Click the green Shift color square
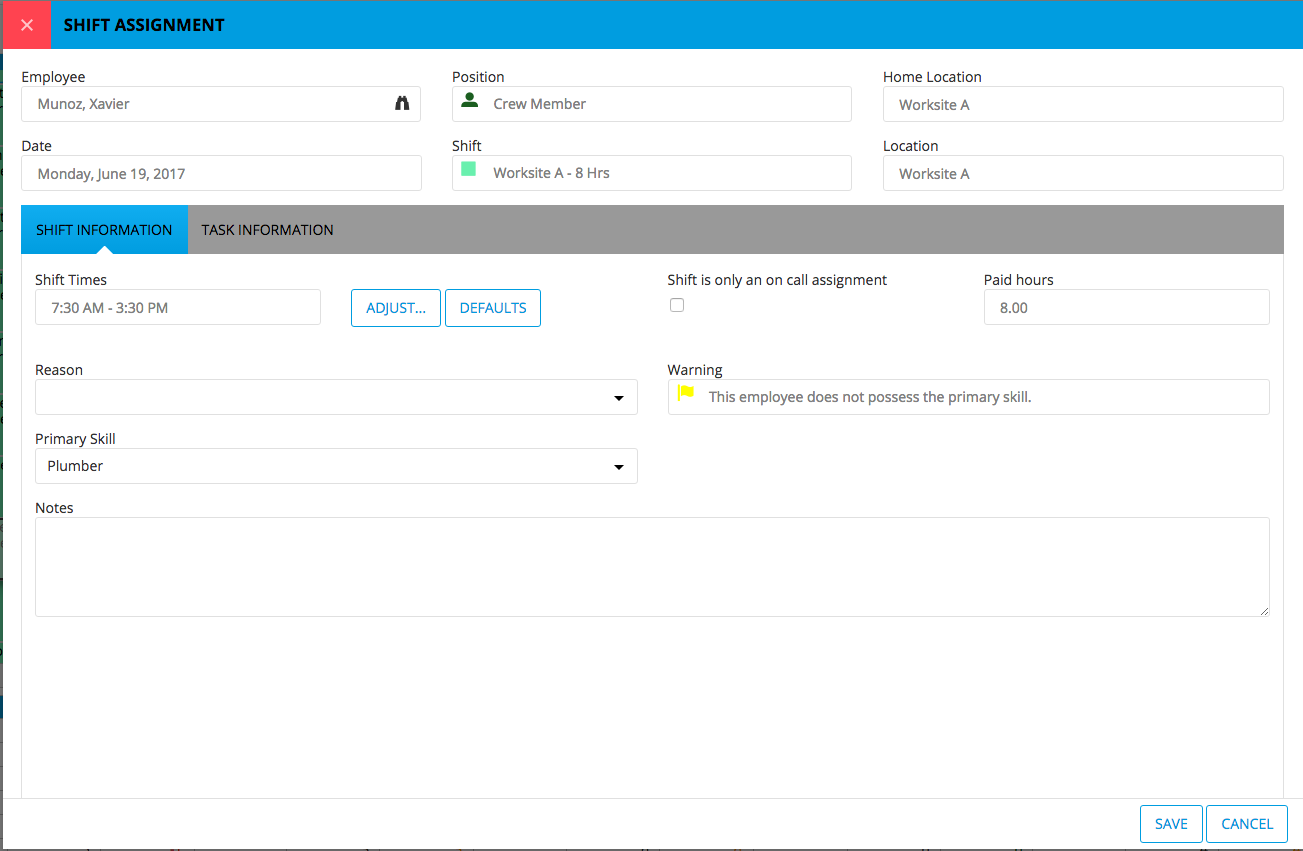 (x=468, y=169)
